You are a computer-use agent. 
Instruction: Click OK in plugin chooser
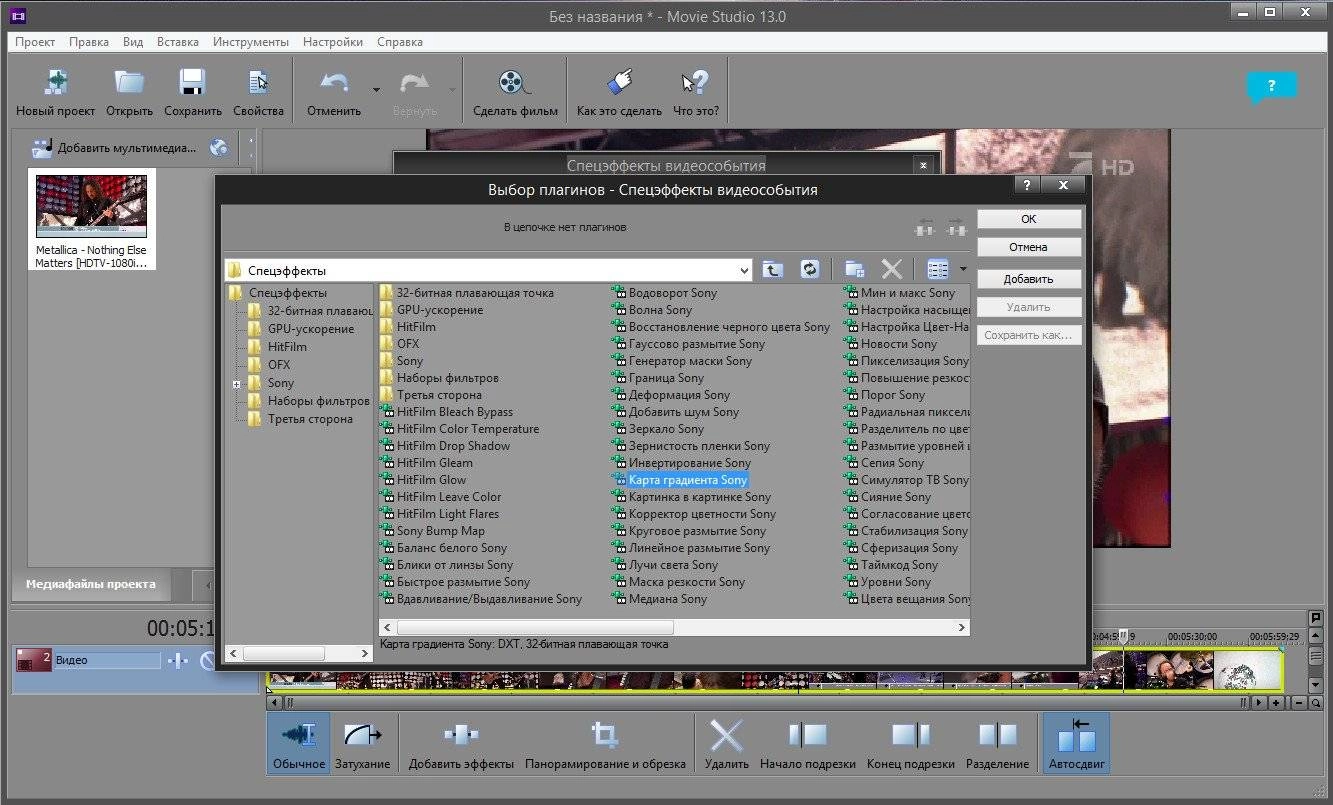click(1029, 219)
